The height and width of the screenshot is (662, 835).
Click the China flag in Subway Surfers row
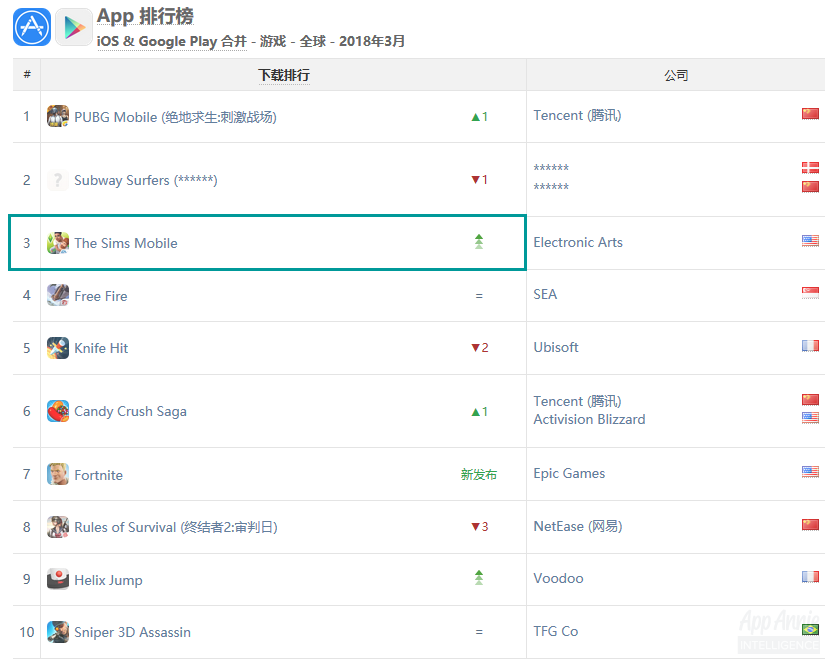(810, 186)
